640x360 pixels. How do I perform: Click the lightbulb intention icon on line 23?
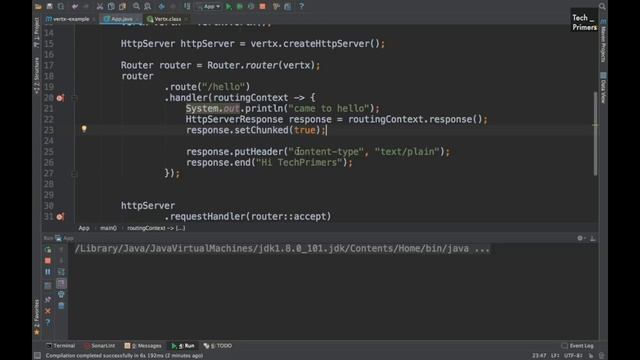[x=84, y=129]
